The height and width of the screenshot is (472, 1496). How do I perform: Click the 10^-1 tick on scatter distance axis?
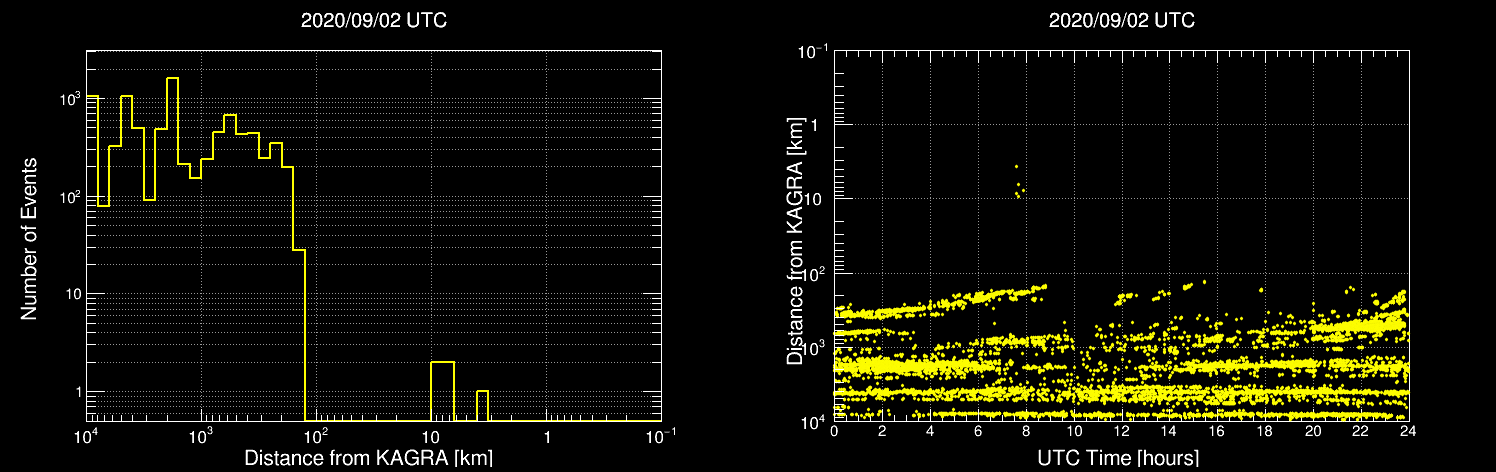[x=812, y=49]
